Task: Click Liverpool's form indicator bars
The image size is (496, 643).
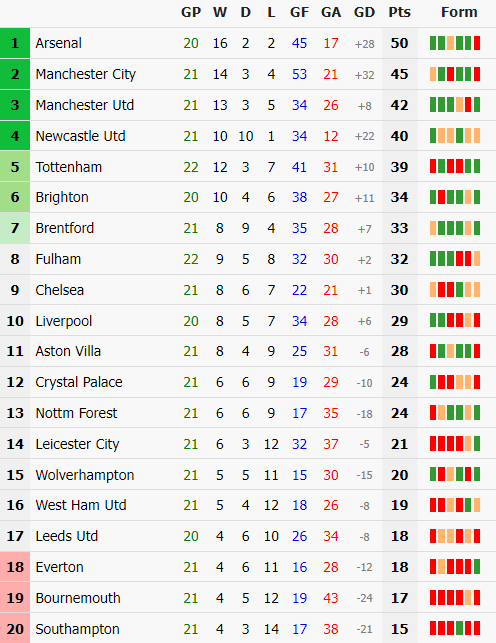Action: tap(455, 320)
